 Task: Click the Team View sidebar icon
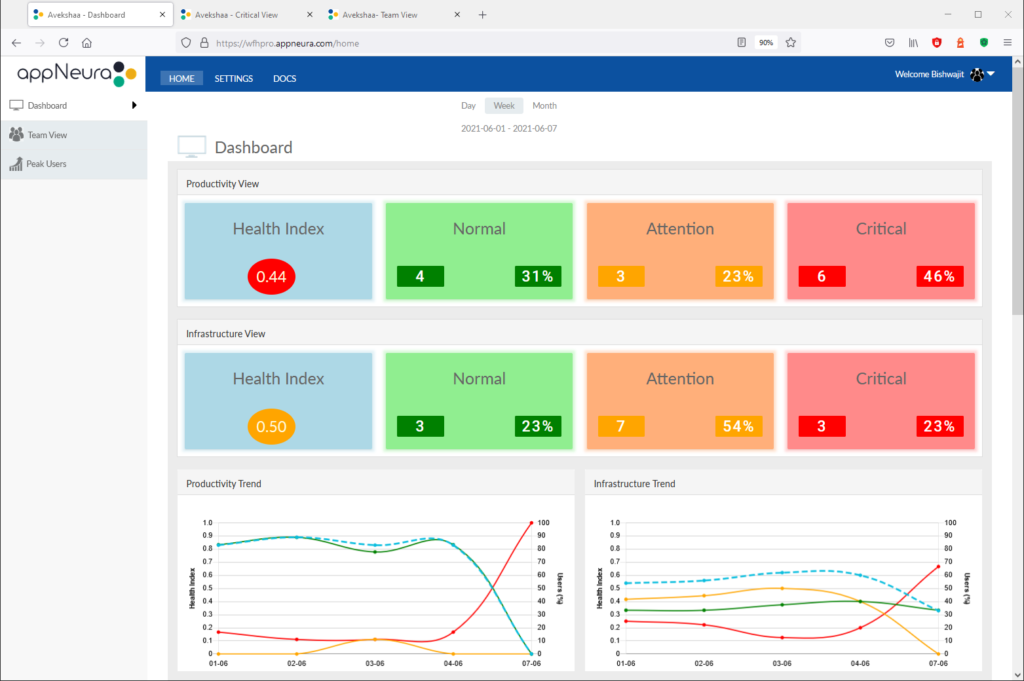point(16,135)
